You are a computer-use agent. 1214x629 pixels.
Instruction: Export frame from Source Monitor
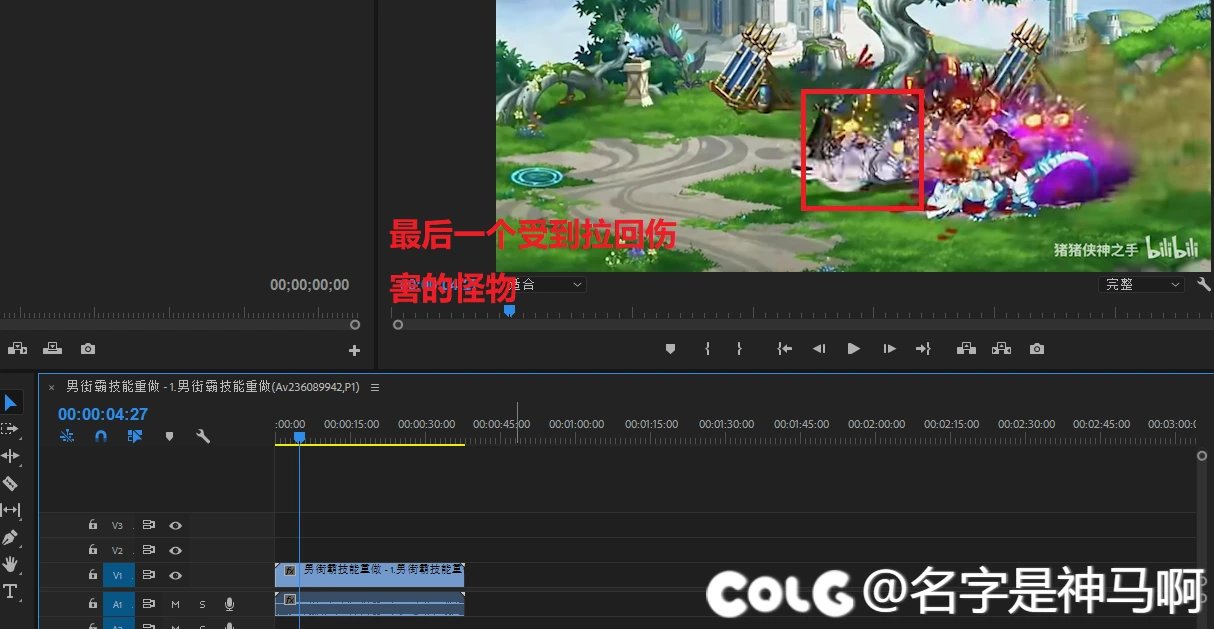pos(88,349)
